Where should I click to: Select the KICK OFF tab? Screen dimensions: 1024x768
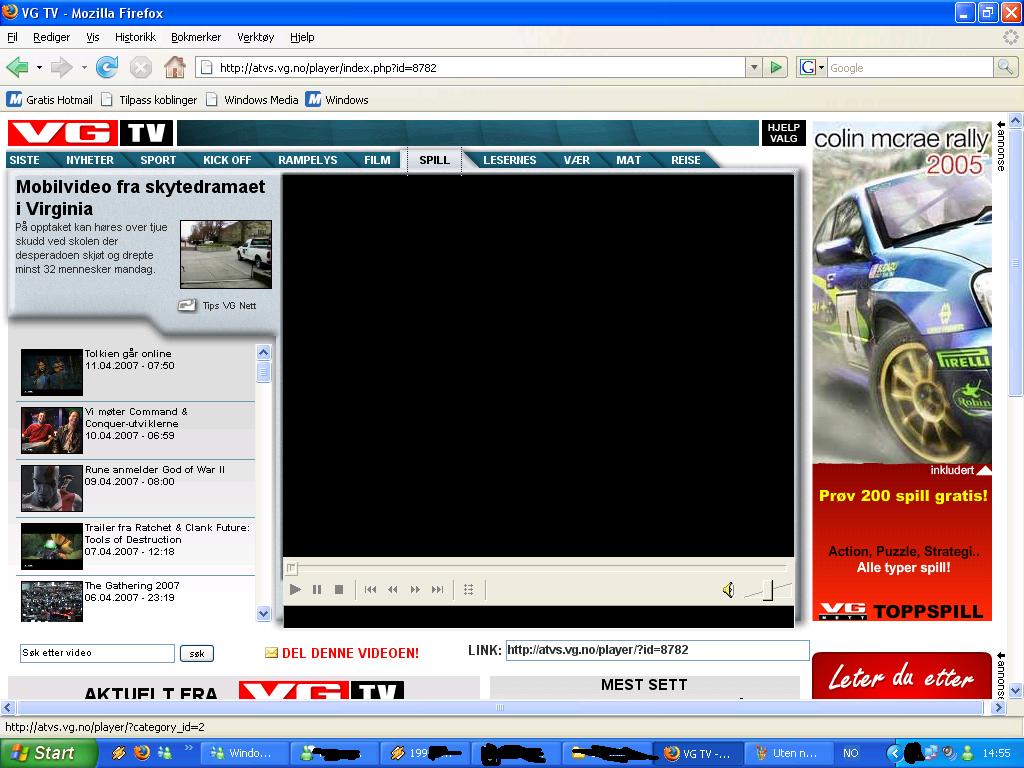tap(227, 160)
